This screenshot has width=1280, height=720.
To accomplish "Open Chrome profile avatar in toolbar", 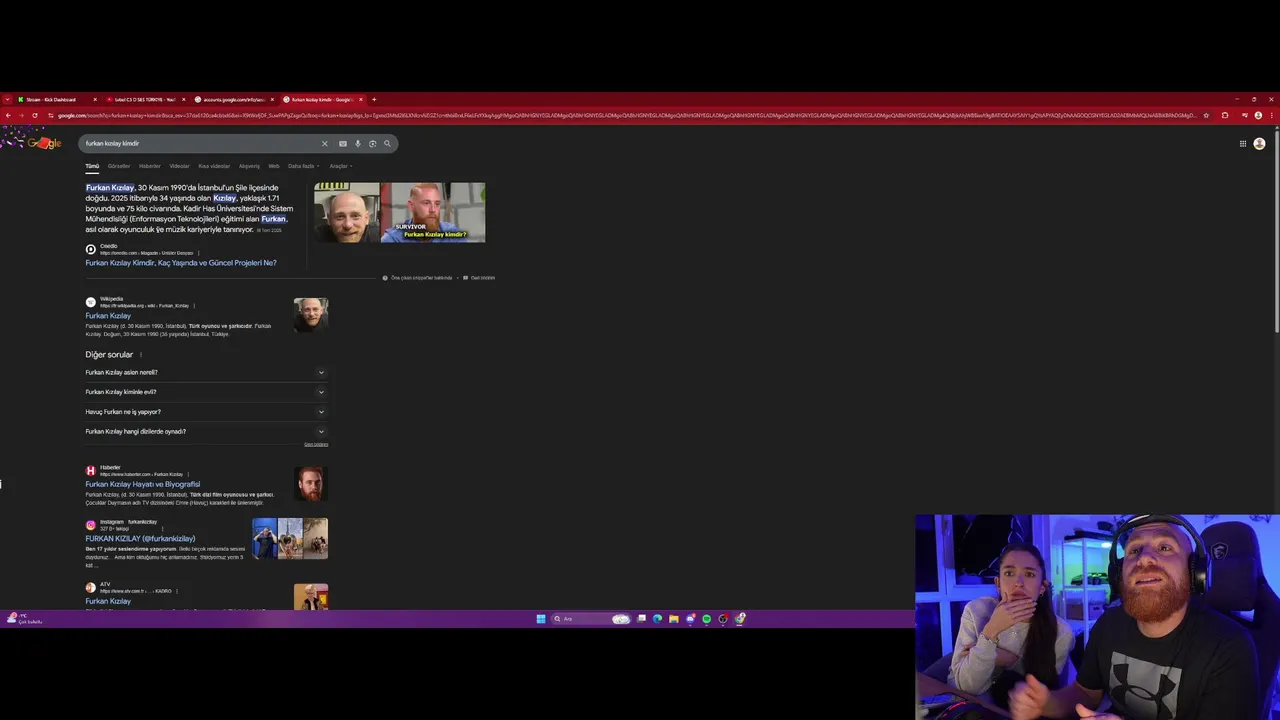I will tap(1258, 115).
